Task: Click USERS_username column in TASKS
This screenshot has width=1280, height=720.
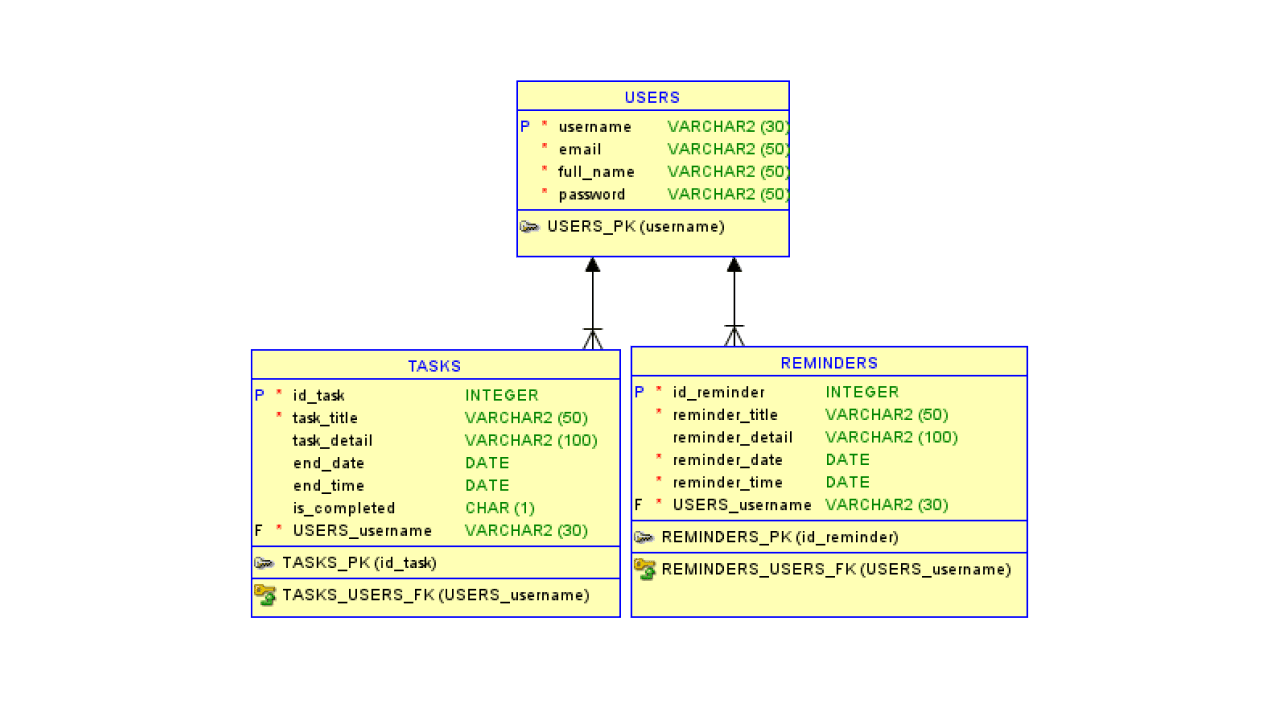Action: 362,531
